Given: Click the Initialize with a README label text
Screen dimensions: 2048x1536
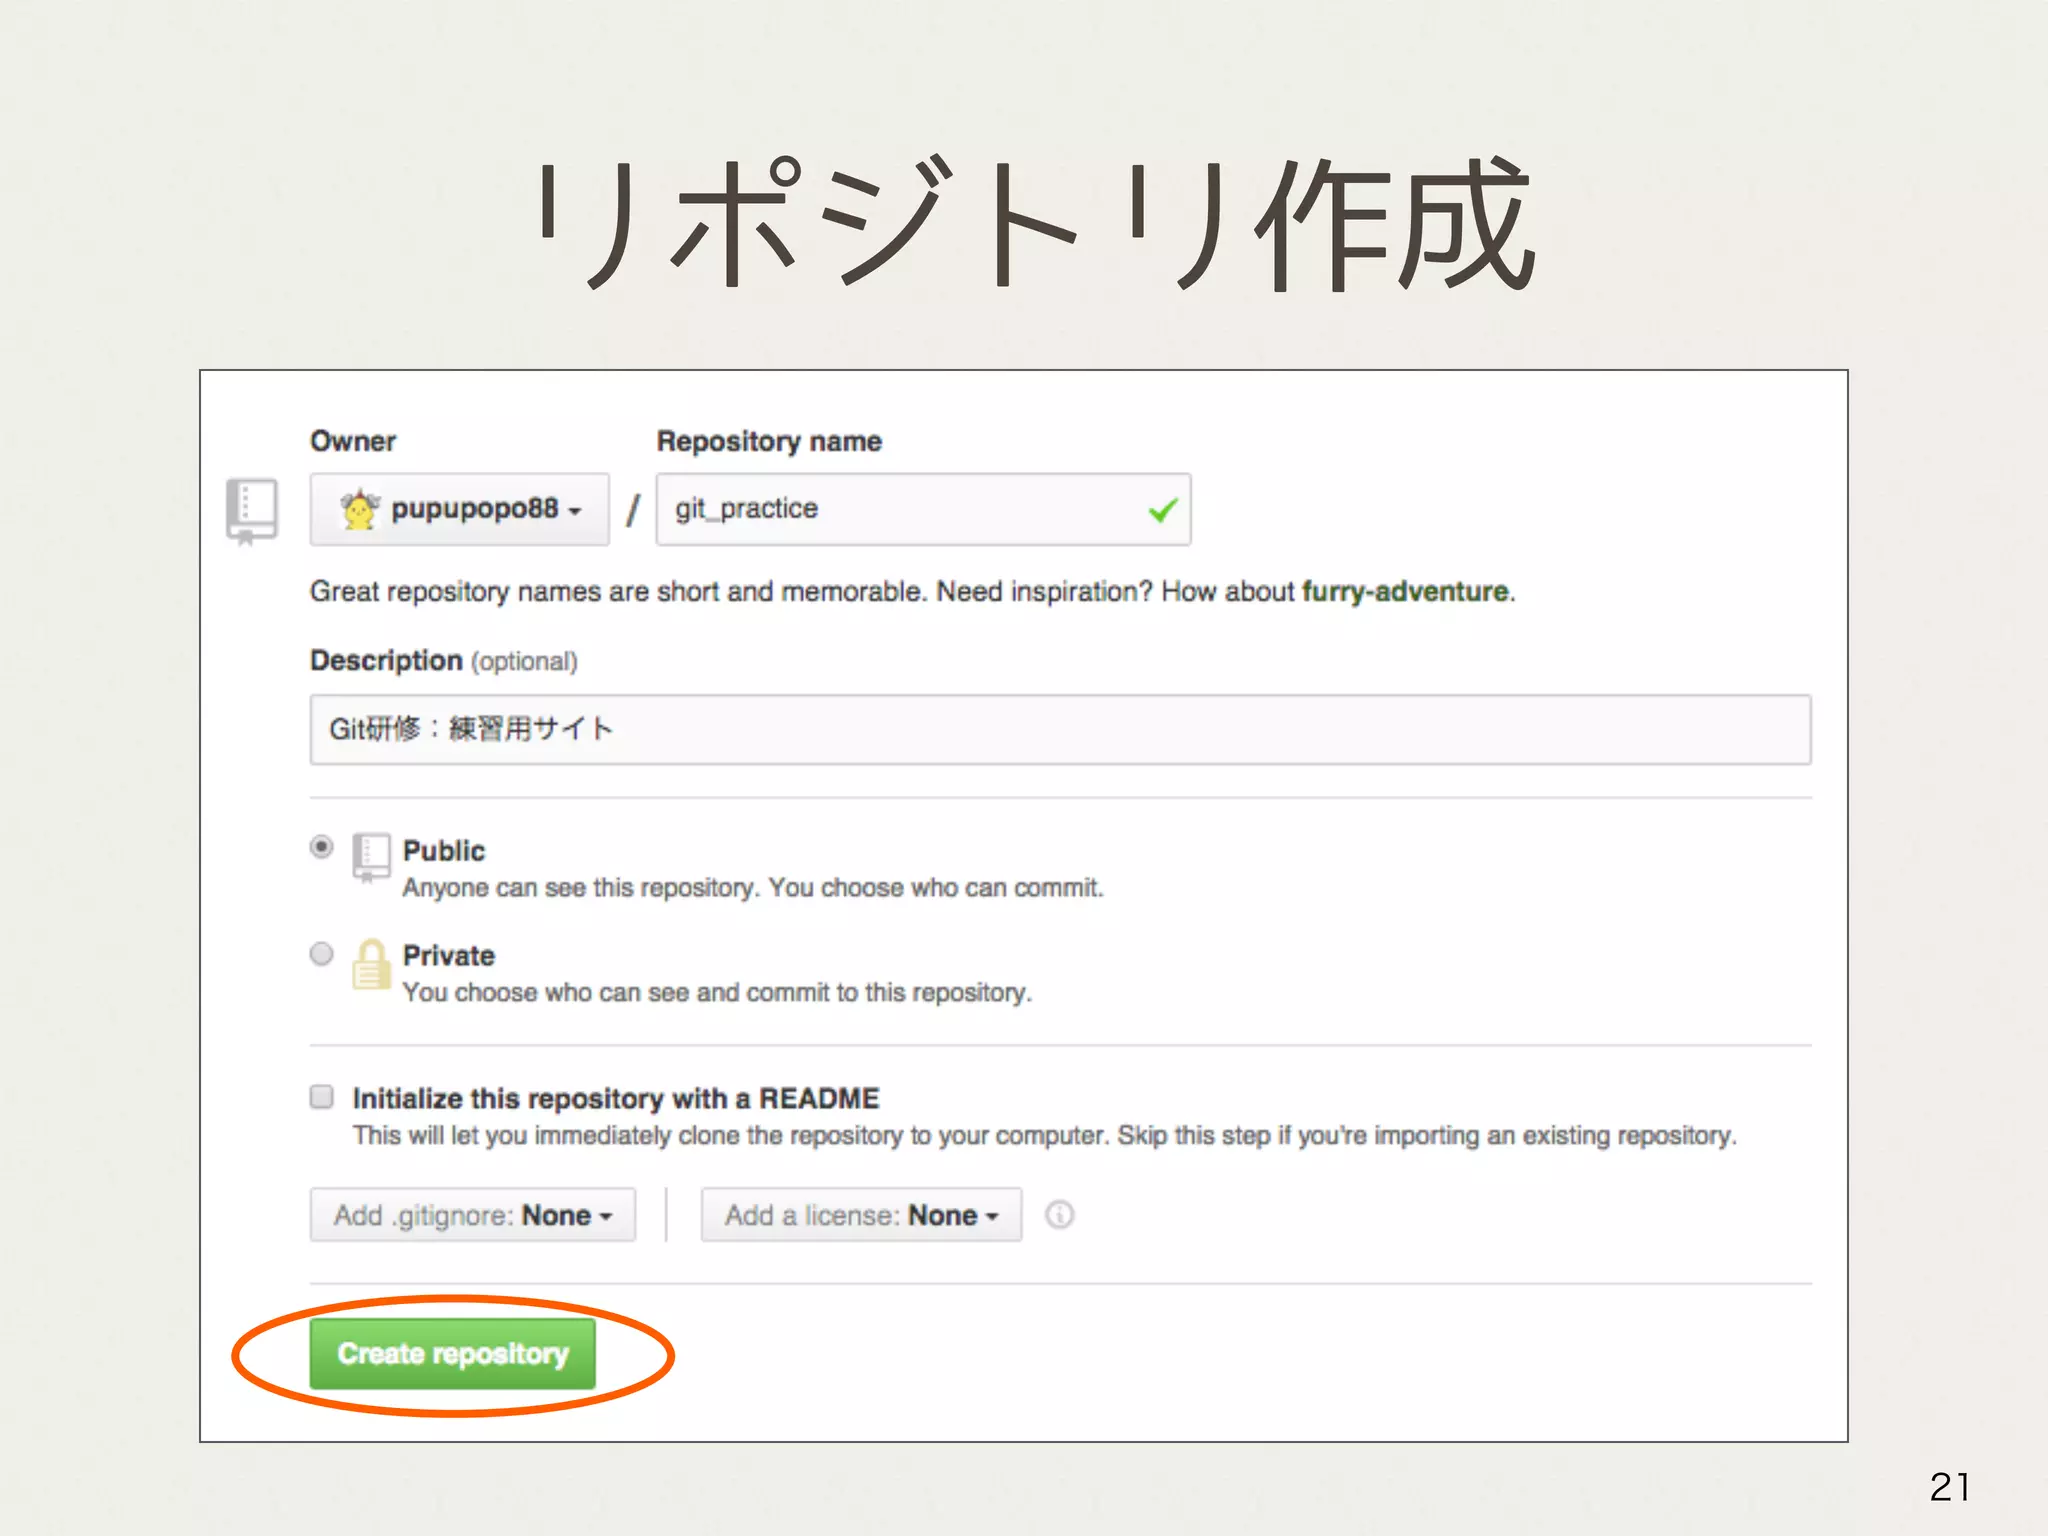Looking at the screenshot, I should pyautogui.click(x=615, y=1098).
